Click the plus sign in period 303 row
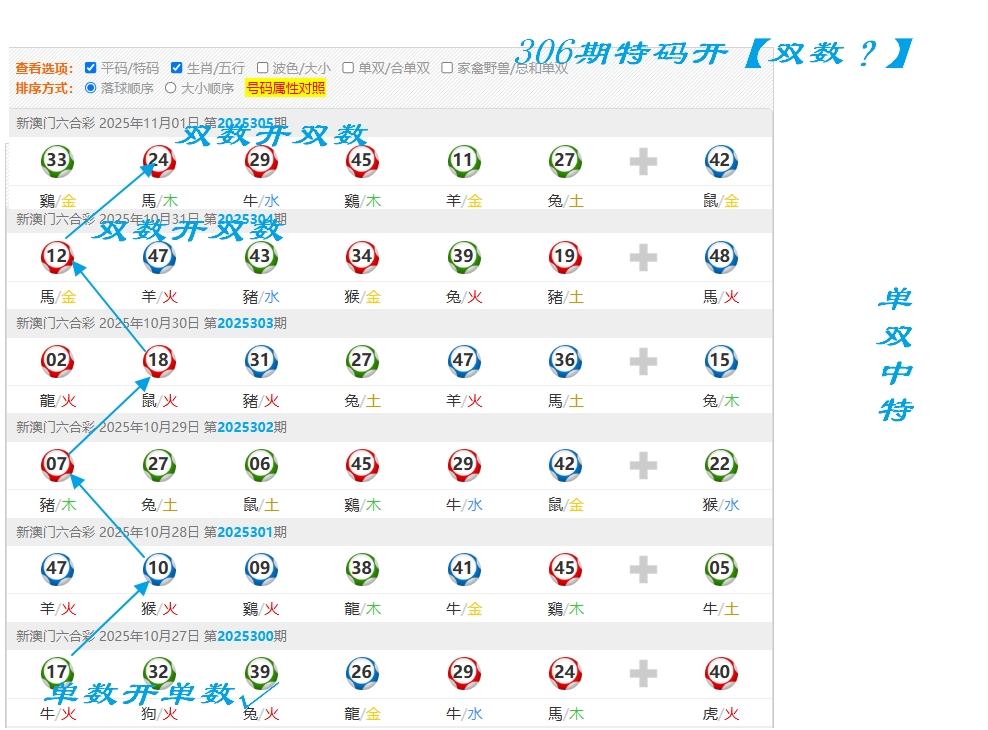This screenshot has height=730, width=988. [x=643, y=361]
